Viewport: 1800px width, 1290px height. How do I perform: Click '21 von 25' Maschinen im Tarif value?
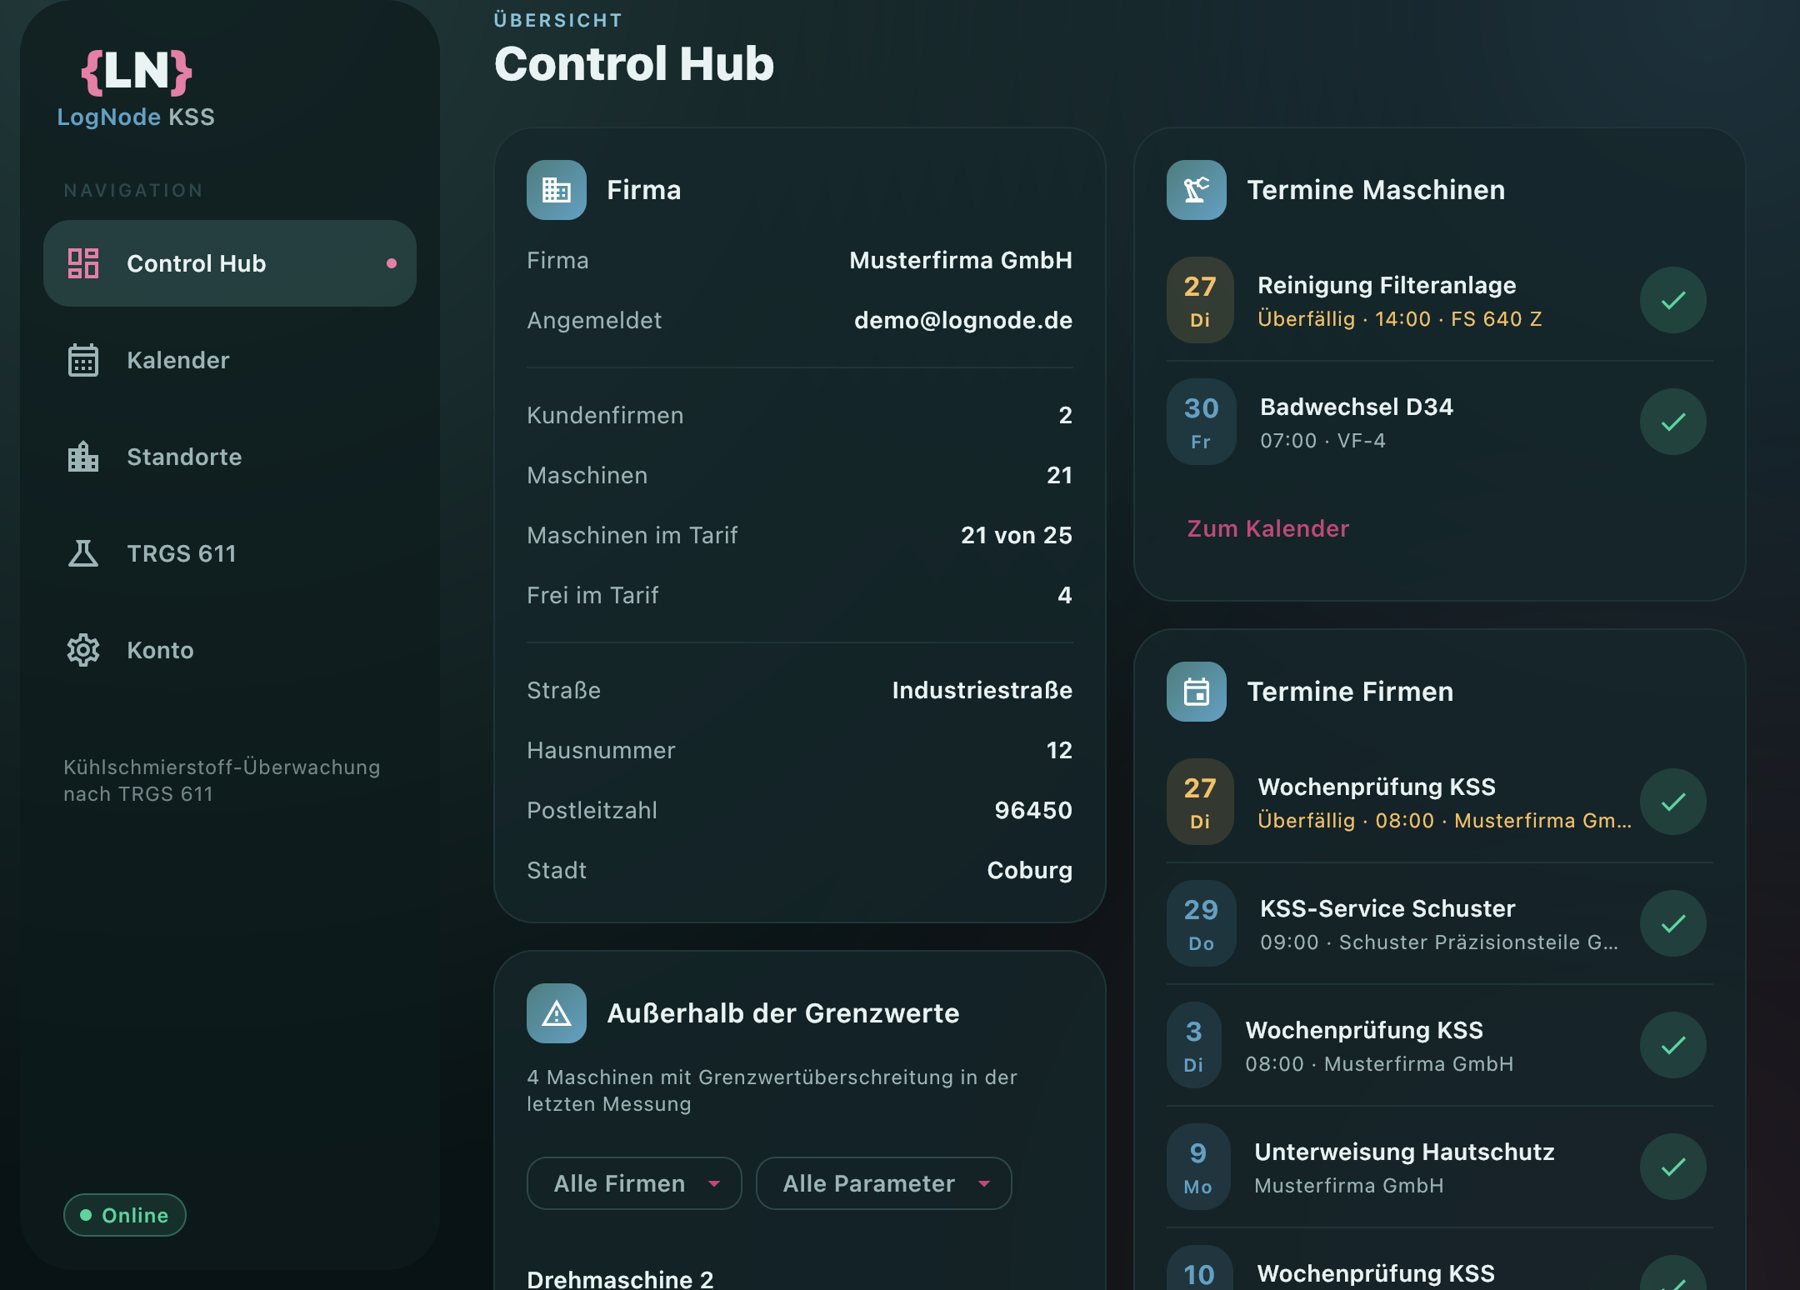pos(1016,535)
